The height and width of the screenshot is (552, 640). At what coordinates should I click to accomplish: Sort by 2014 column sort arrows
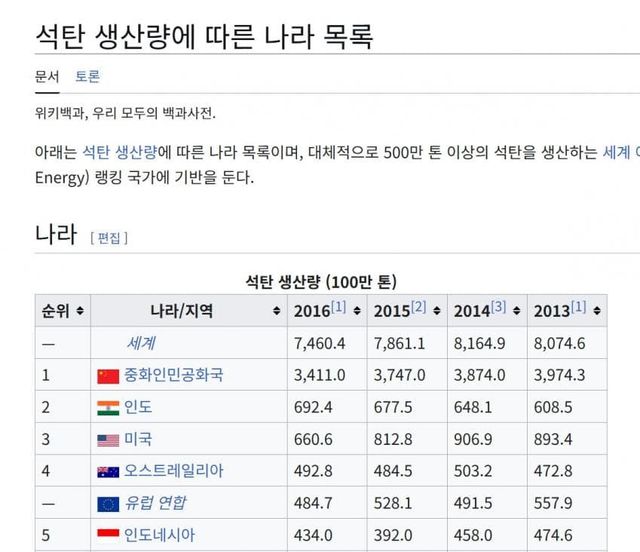(x=516, y=311)
